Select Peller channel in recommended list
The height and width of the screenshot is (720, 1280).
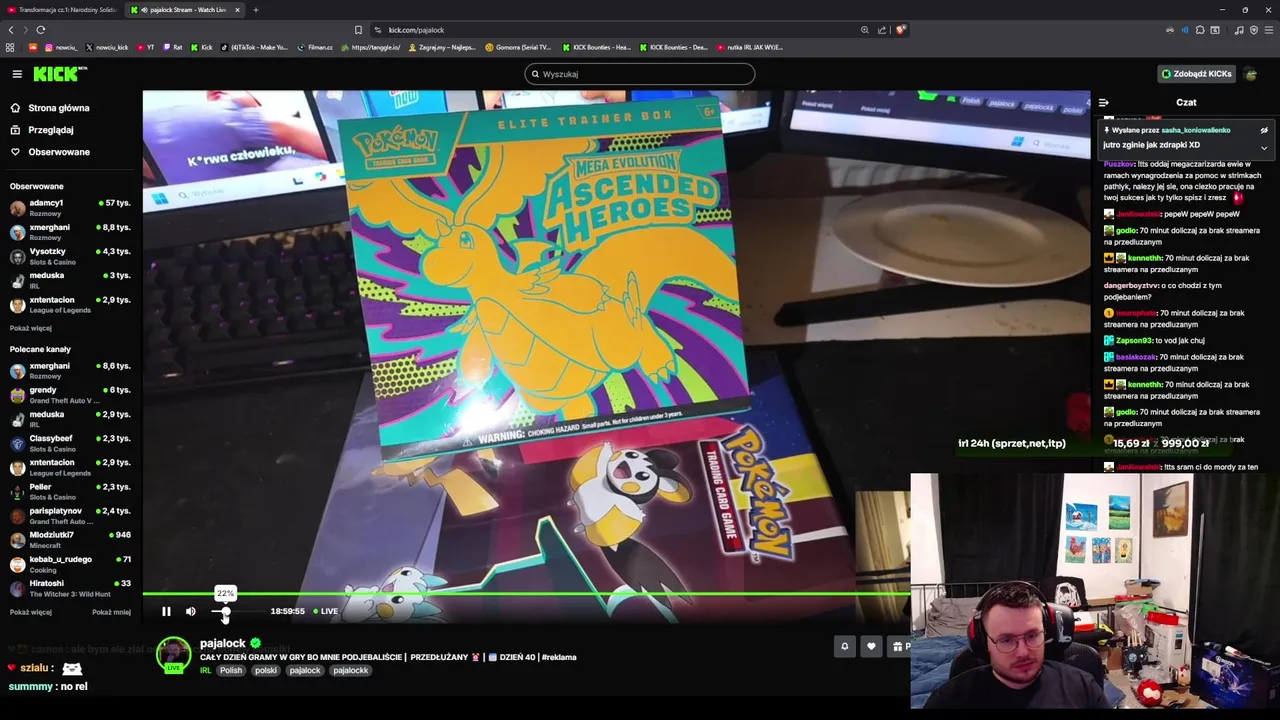tap(70, 491)
